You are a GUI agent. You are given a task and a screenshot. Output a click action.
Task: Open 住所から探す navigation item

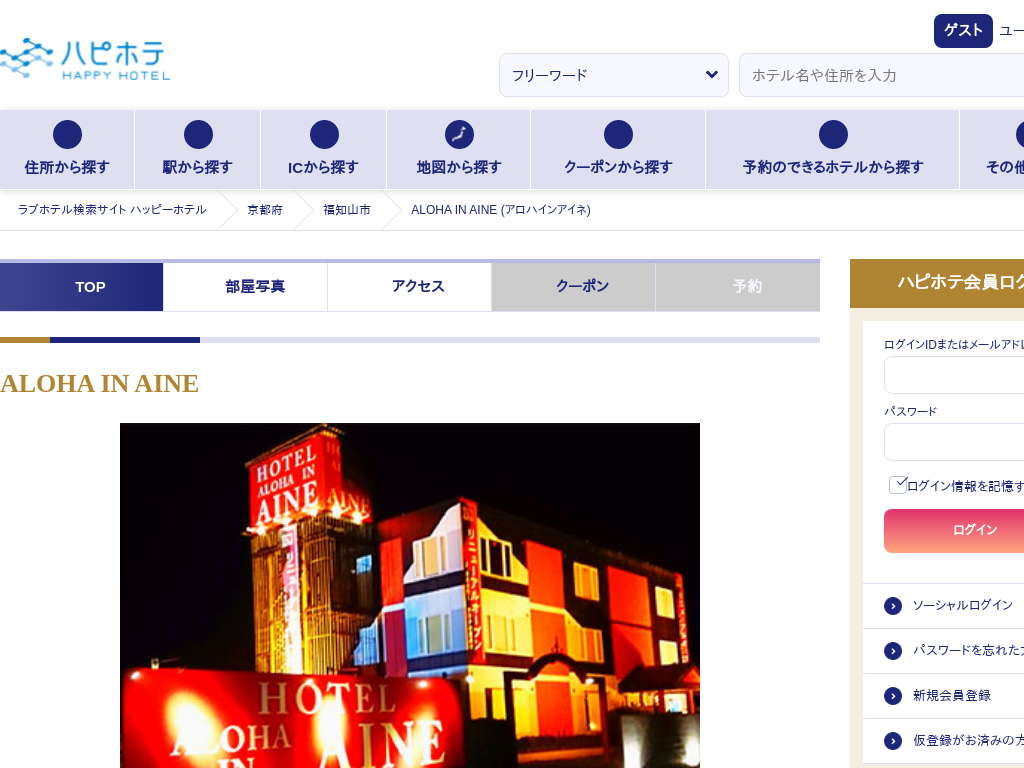pos(67,150)
